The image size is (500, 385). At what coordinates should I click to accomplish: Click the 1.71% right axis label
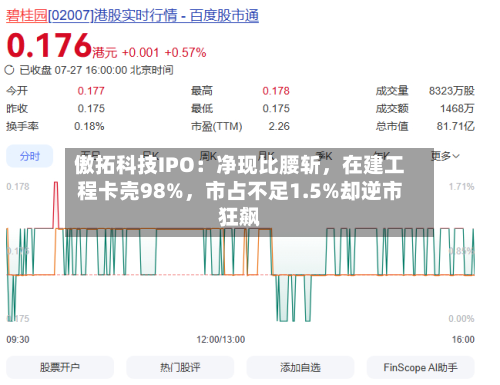(x=461, y=187)
